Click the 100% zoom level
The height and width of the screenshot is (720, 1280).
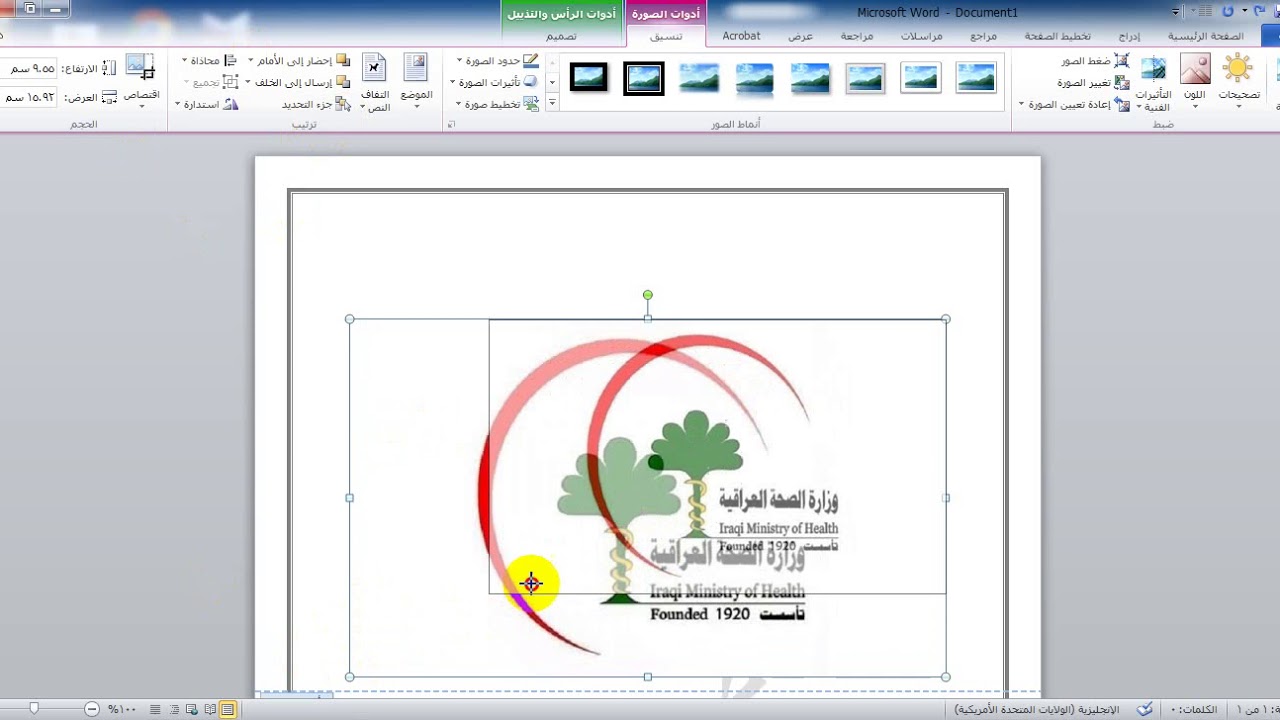(122, 709)
